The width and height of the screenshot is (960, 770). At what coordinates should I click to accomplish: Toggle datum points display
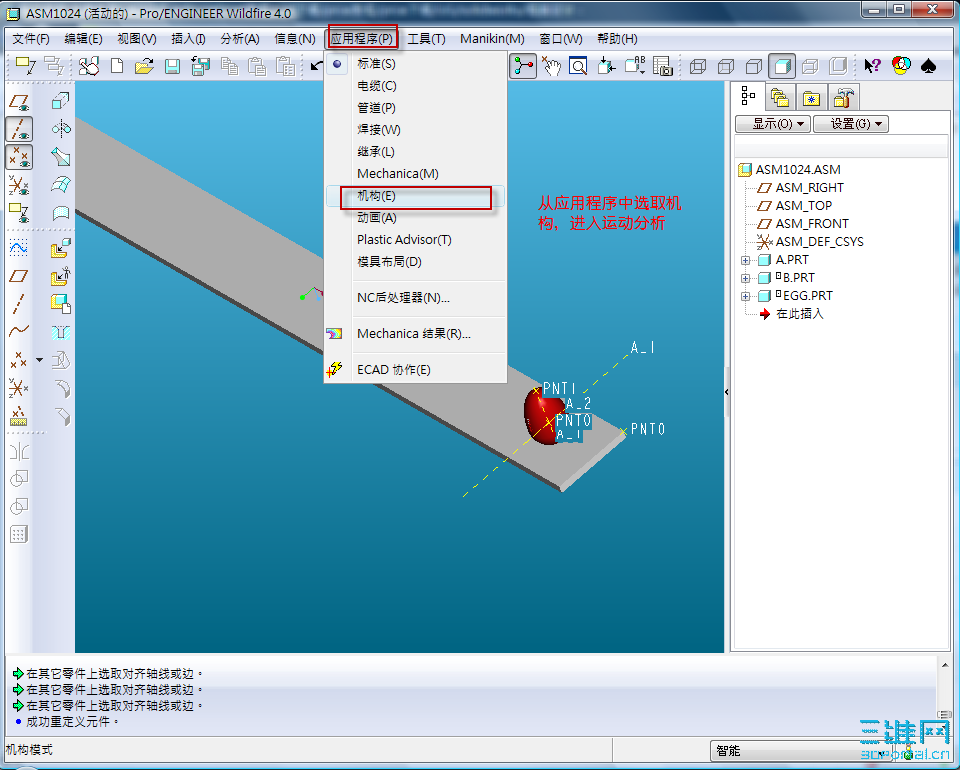18,157
